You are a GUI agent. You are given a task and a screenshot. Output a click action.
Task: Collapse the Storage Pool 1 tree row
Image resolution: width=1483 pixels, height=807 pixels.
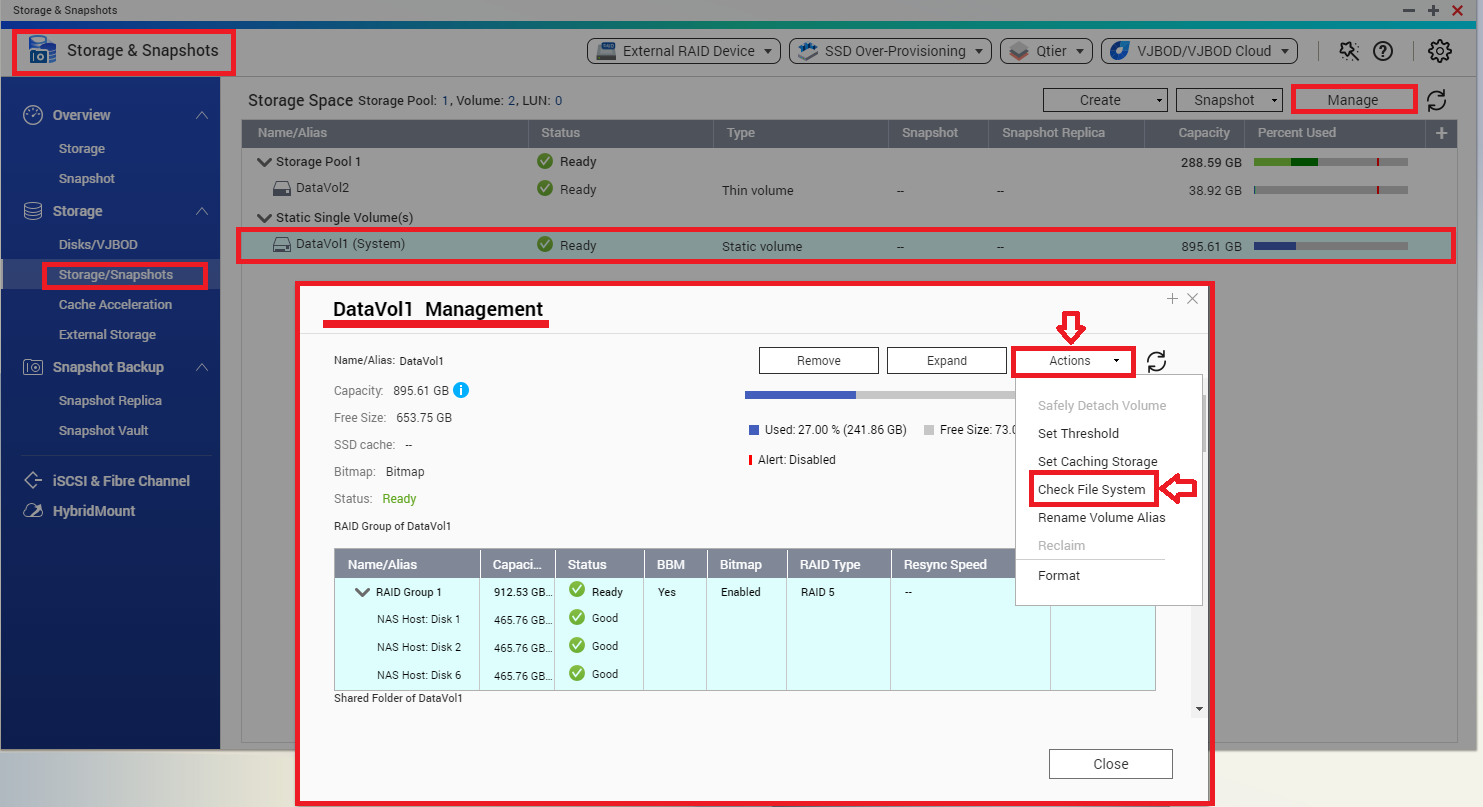pos(265,162)
